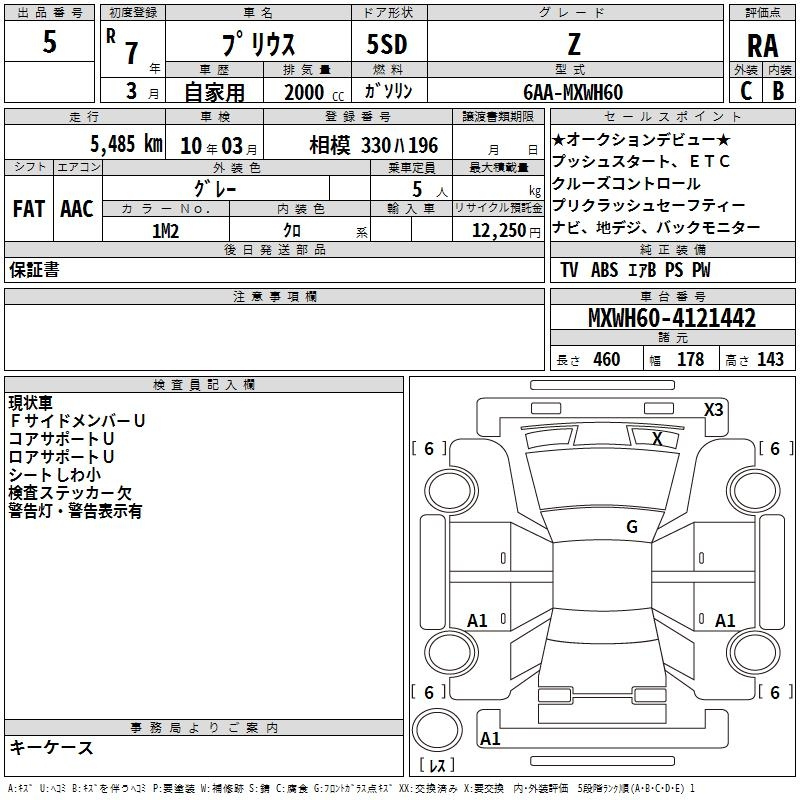Click the RA evaluation score
Image resolution: width=800 pixels, height=800 pixels.
(x=762, y=46)
